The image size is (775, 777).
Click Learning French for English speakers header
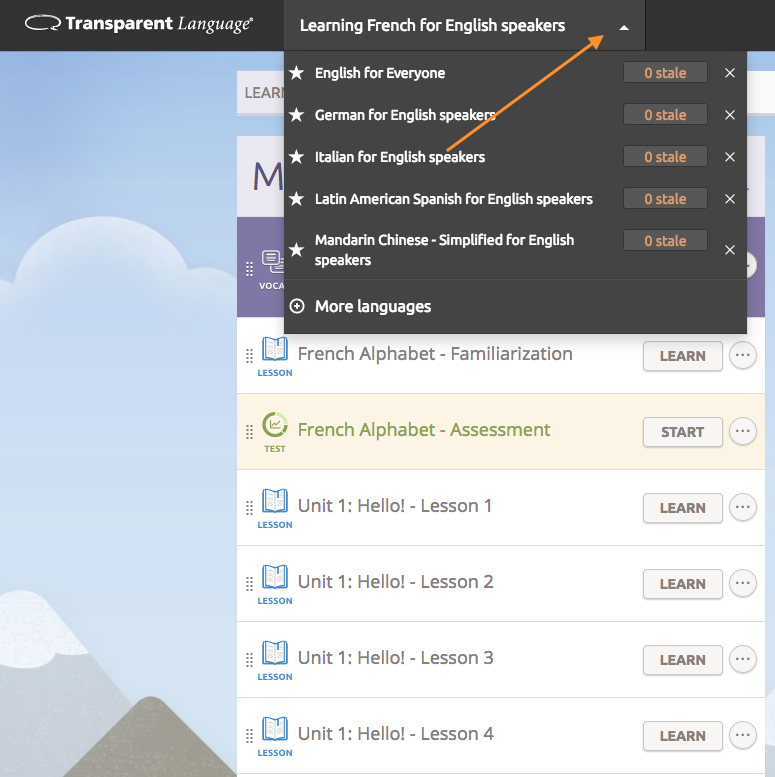(x=432, y=25)
